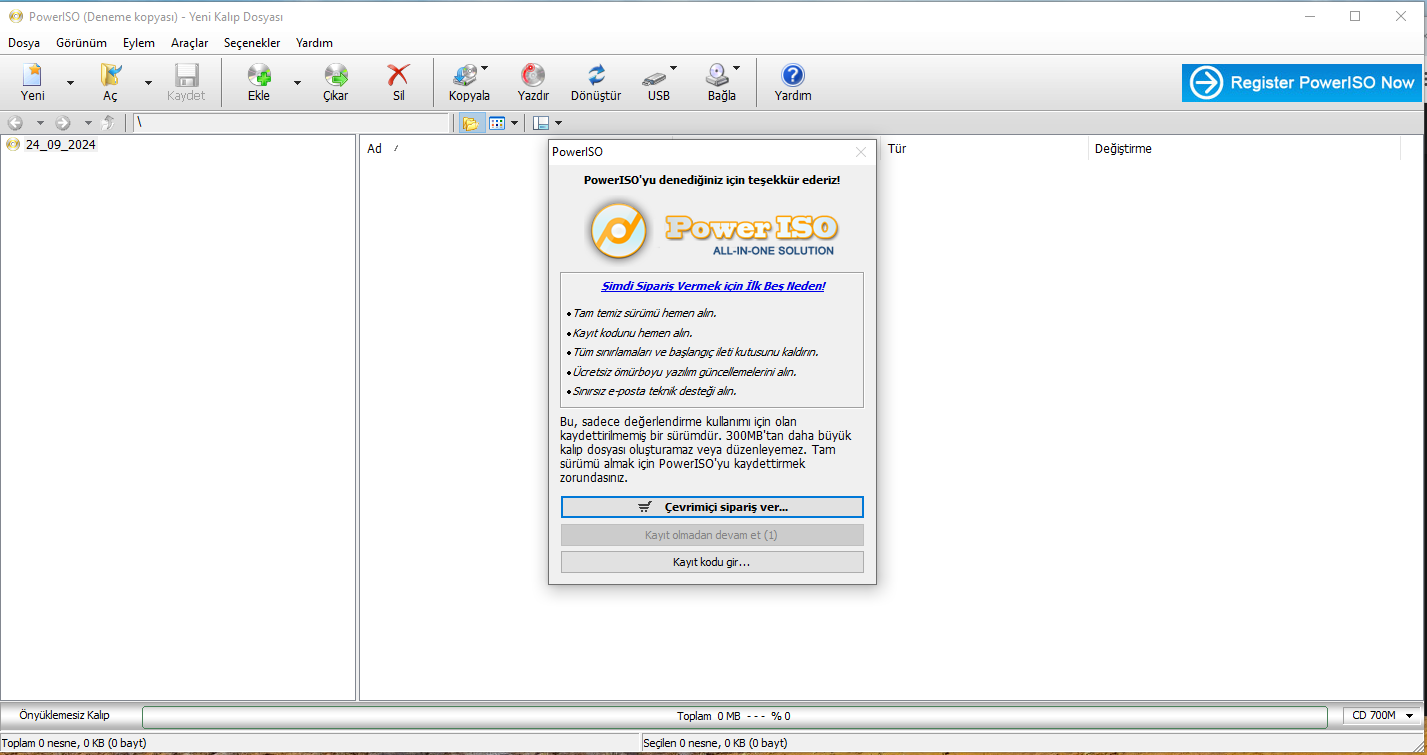Viewport: 1427px width, 755px height.
Task: Open the Eylem menu
Action: point(139,43)
